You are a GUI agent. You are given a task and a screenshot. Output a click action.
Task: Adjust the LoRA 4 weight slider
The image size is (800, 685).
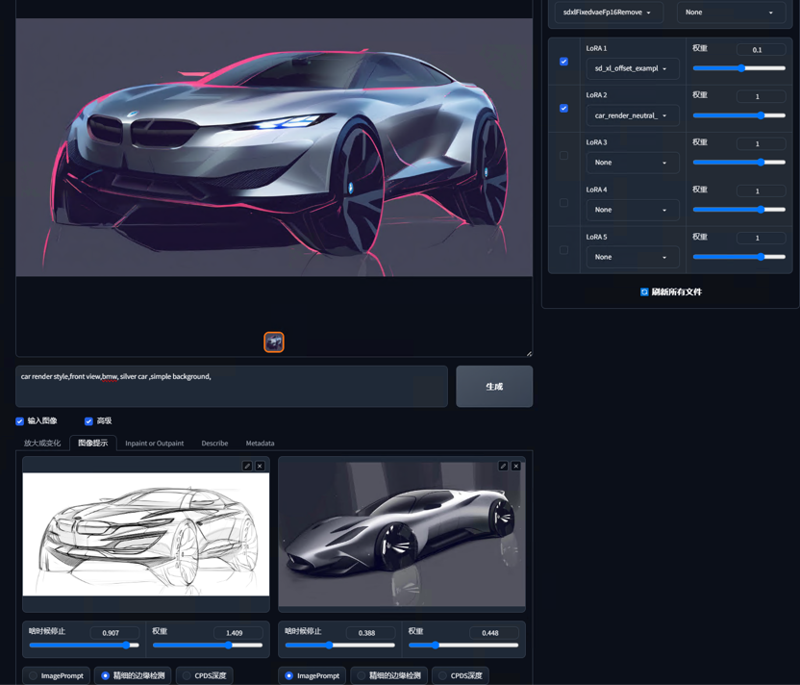pos(739,210)
